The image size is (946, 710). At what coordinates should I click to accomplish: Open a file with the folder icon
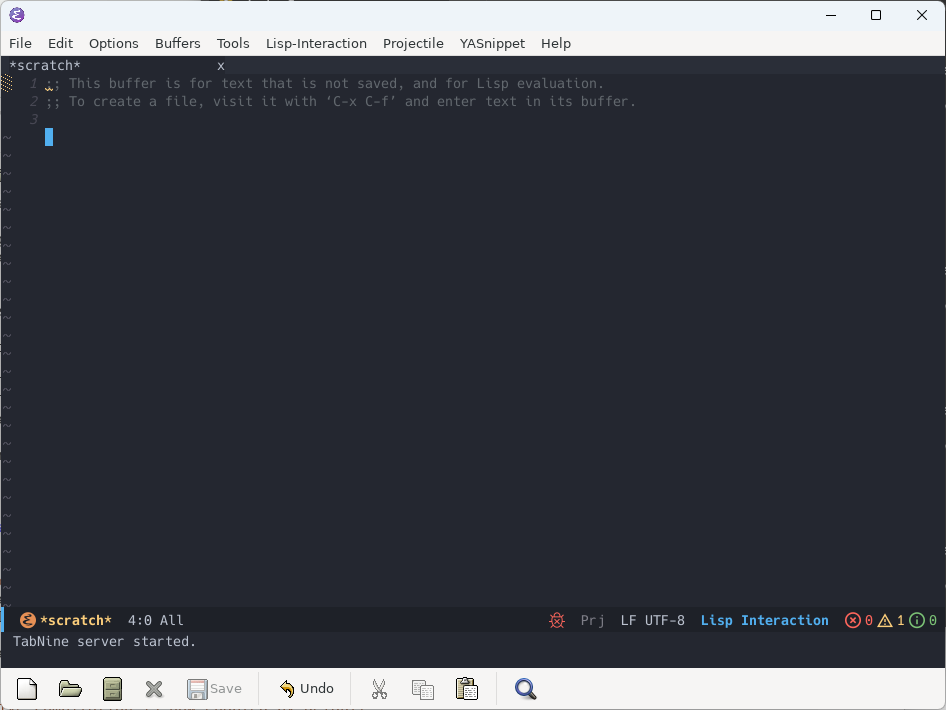[x=70, y=688]
